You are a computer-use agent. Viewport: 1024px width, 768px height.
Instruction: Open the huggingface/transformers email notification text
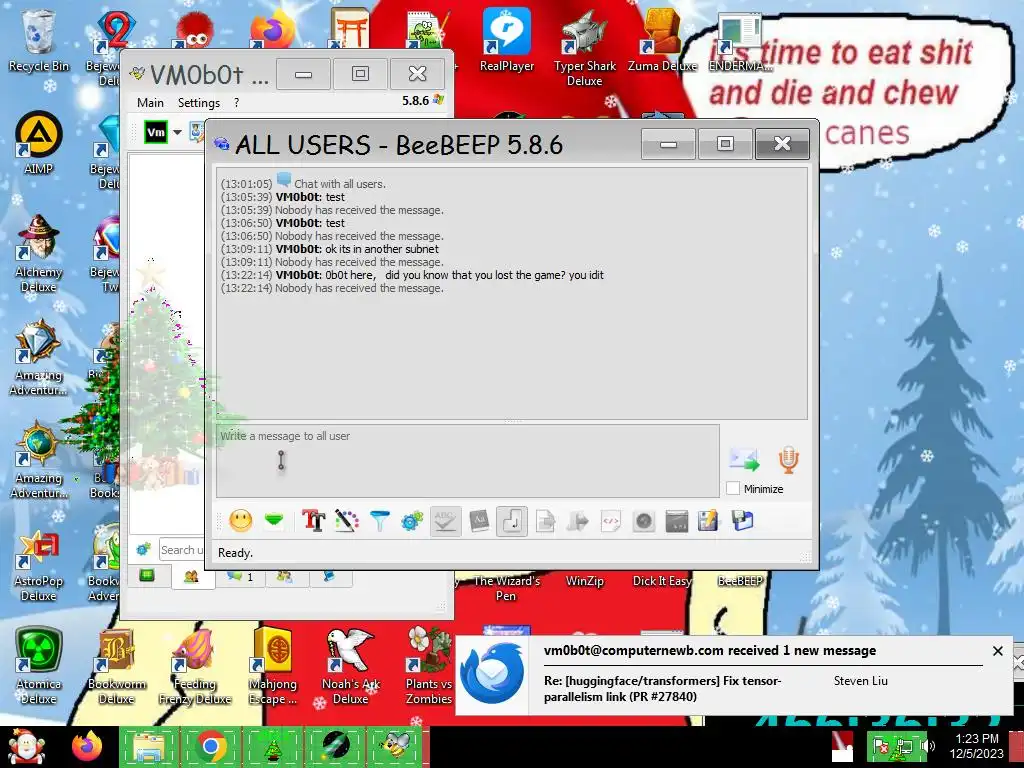click(x=662, y=688)
